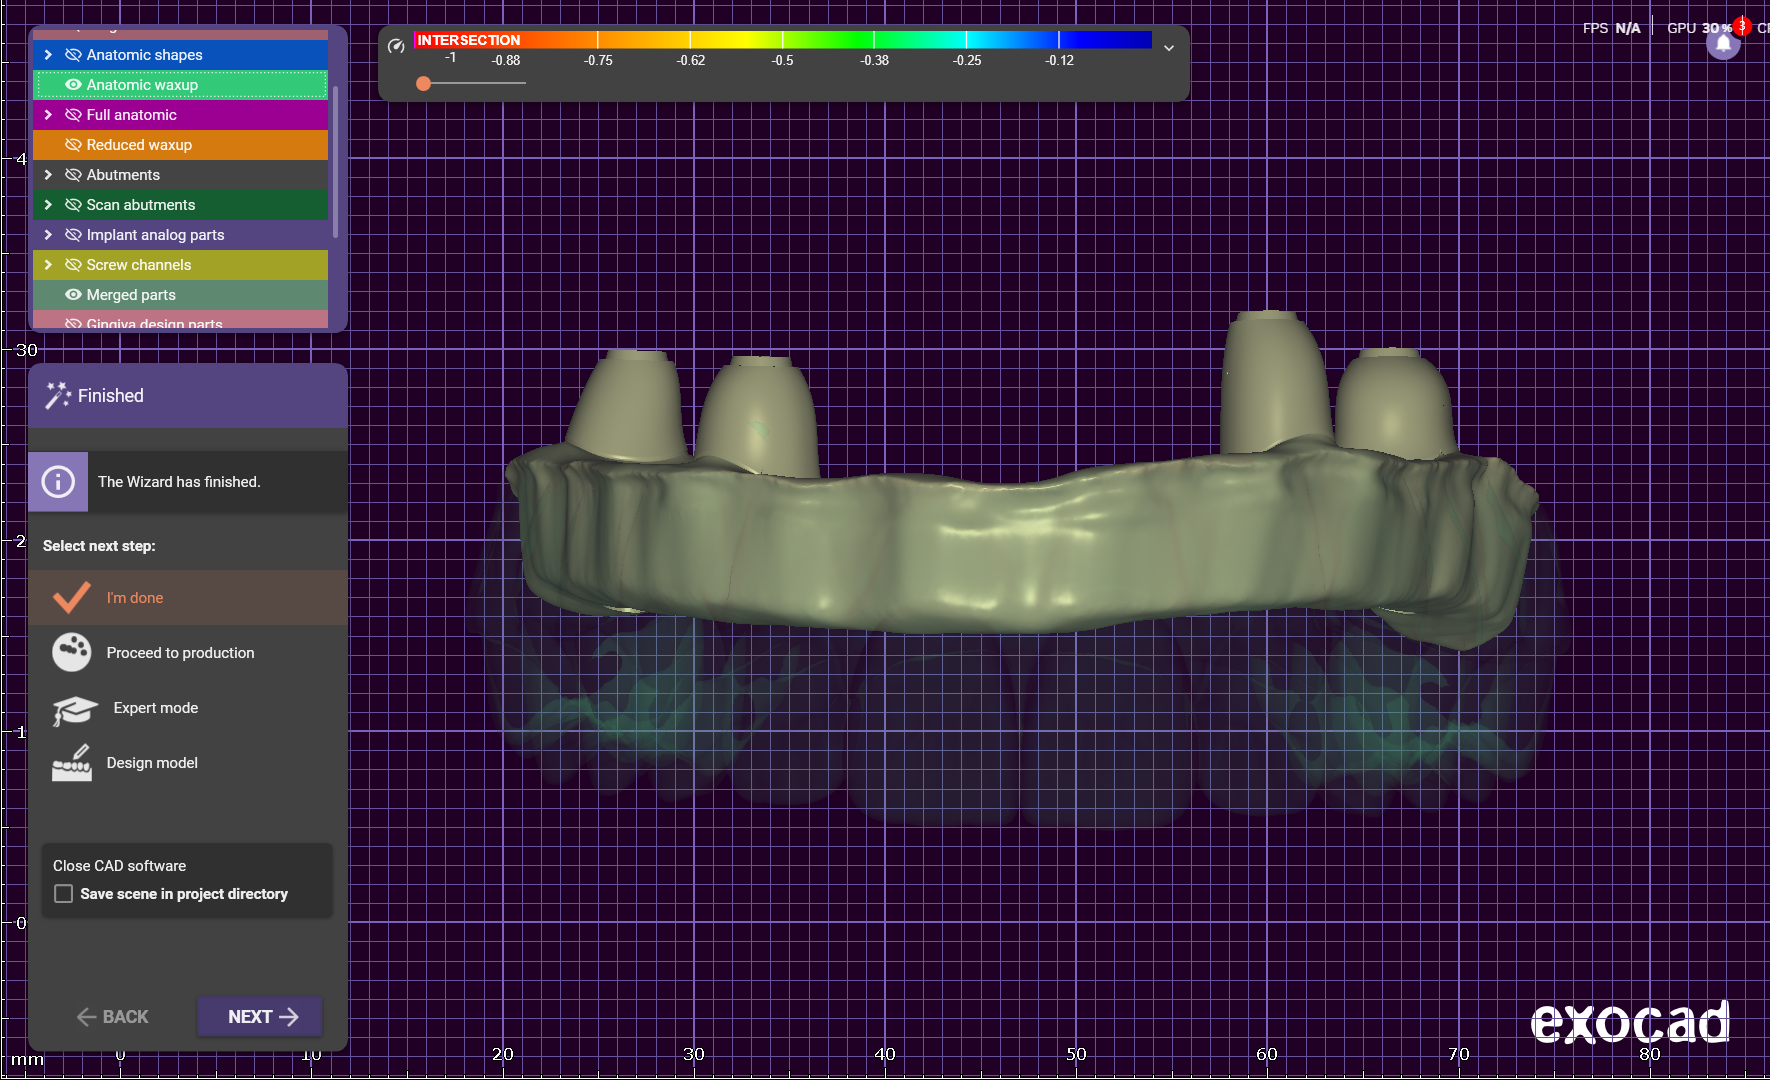Show the Reduced waxup layer

click(73, 145)
